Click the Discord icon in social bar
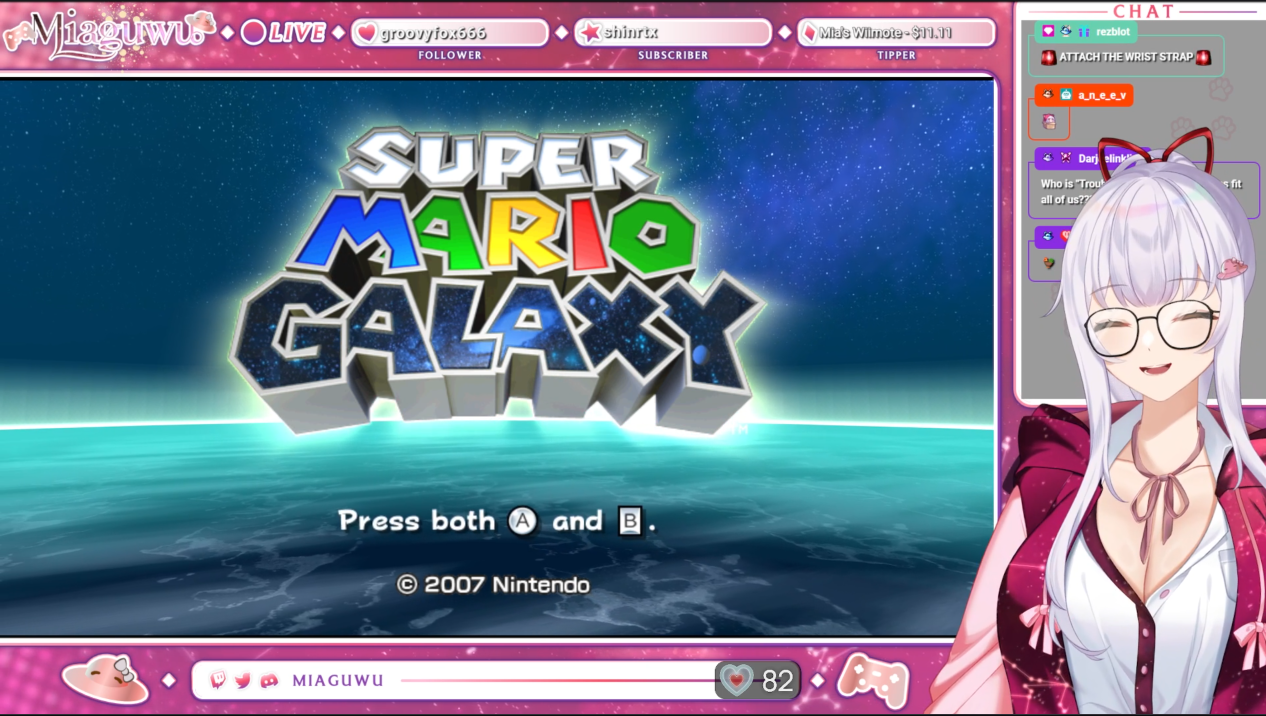1266x716 pixels. click(x=268, y=681)
